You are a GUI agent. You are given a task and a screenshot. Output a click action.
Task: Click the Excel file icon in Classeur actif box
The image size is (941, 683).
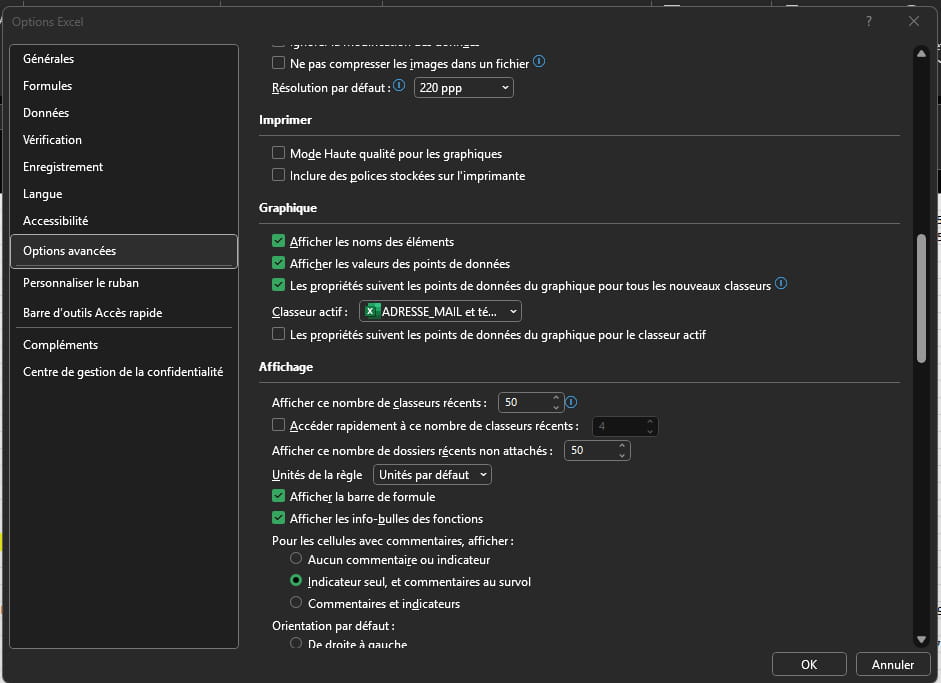tap(371, 311)
